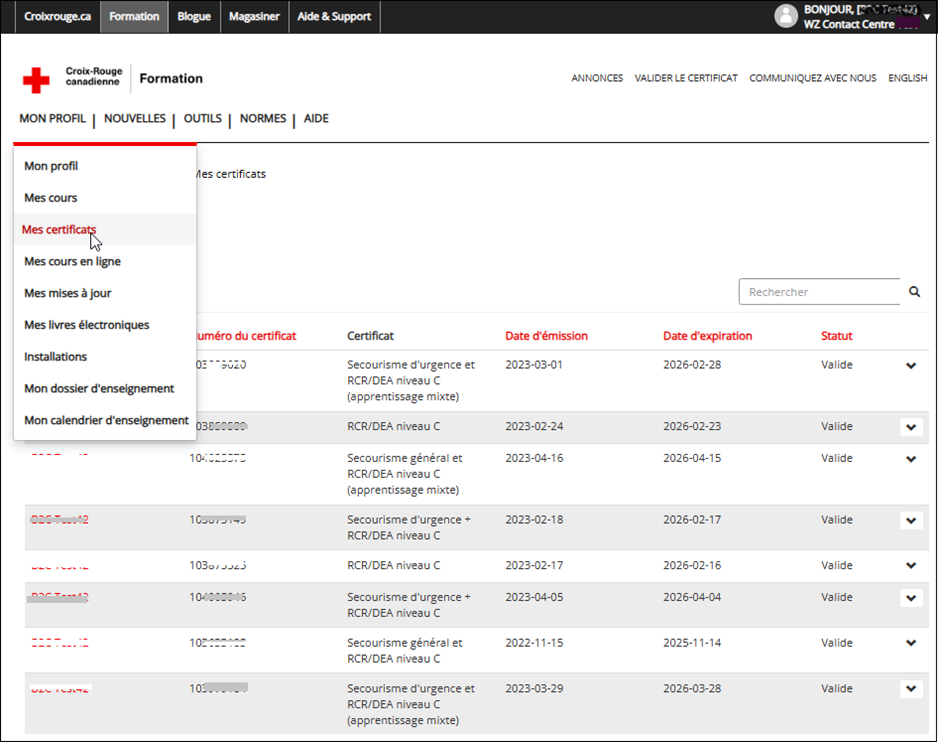938x742 pixels.
Task: Choose Mes cours en ligne
Action: click(x=105, y=261)
